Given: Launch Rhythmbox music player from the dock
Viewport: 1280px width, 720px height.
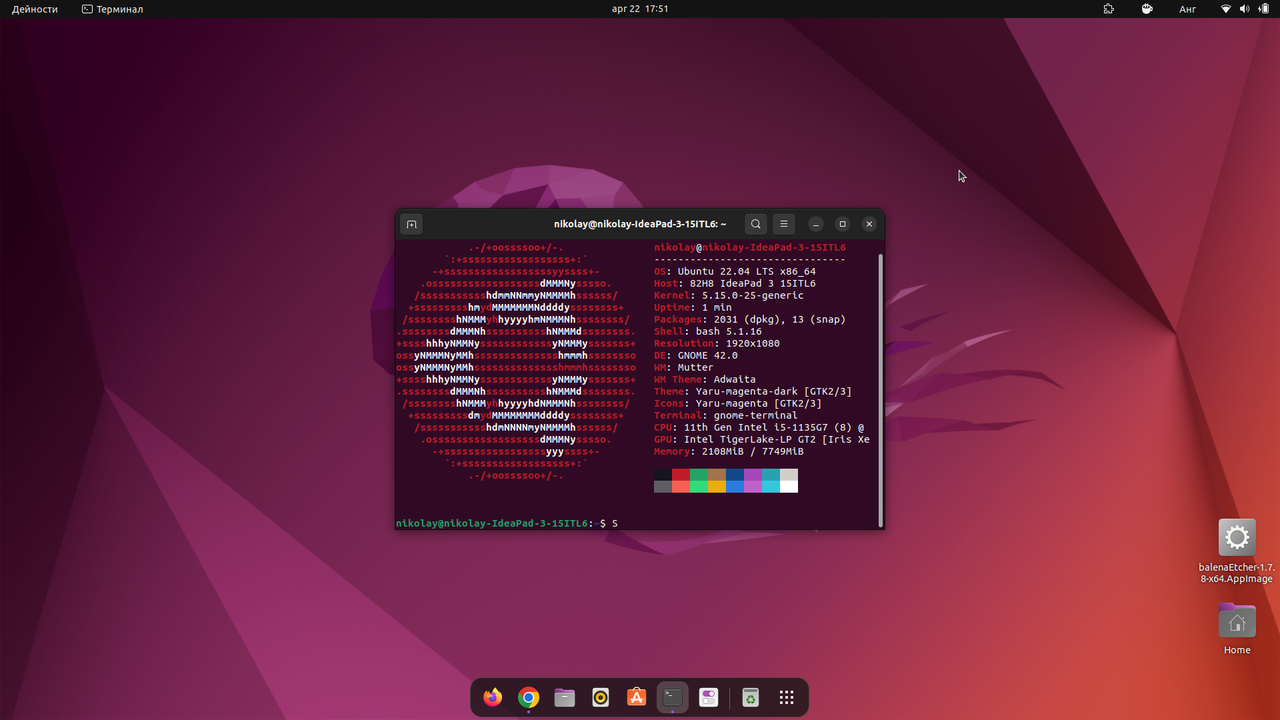Looking at the screenshot, I should coord(601,697).
